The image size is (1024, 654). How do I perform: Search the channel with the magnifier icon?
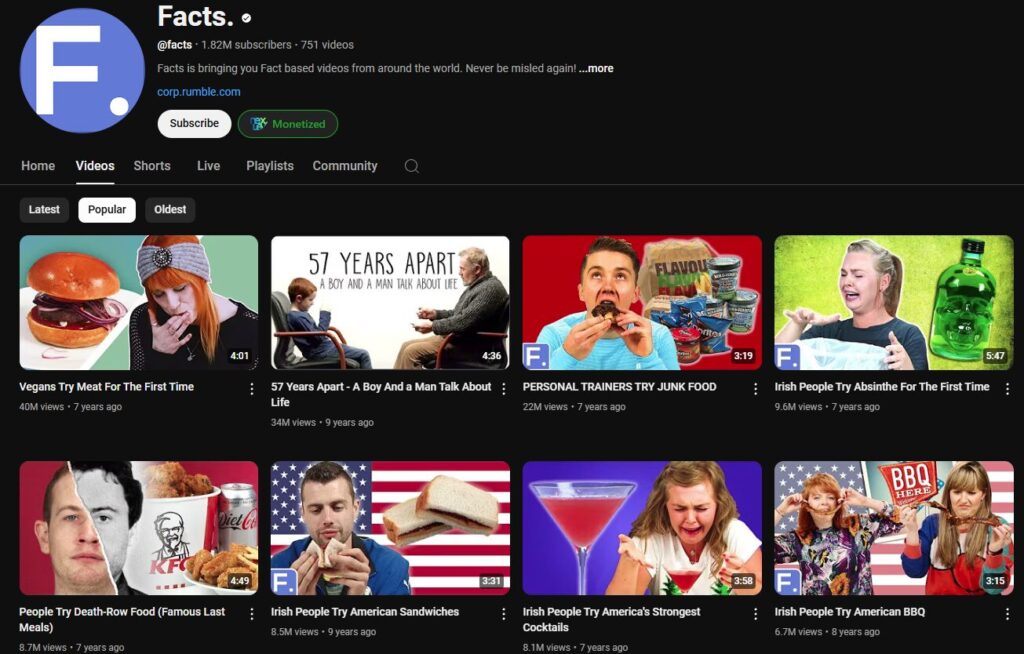coord(411,166)
